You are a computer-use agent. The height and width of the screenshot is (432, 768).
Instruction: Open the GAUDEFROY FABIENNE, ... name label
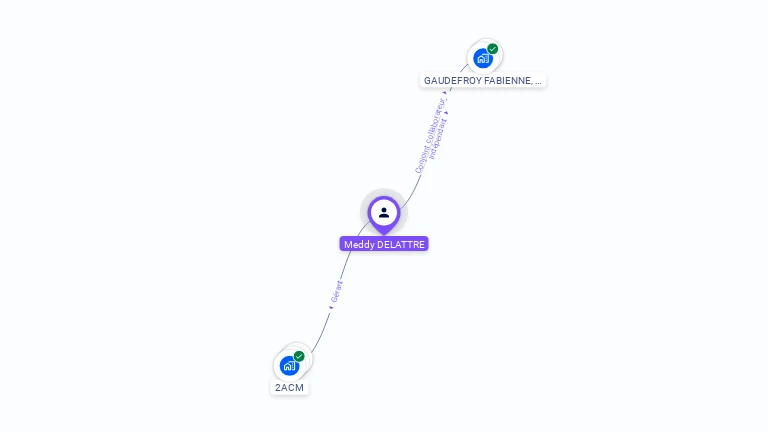(483, 80)
